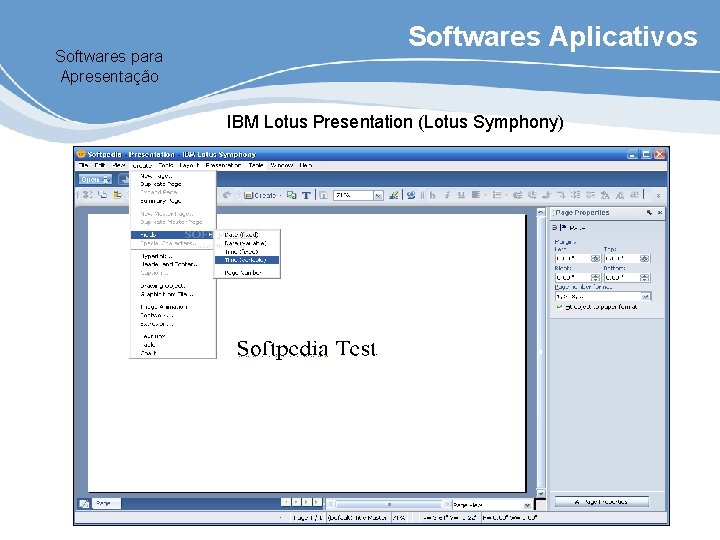
Task: Click the text alignment icon
Action: (x=476, y=195)
